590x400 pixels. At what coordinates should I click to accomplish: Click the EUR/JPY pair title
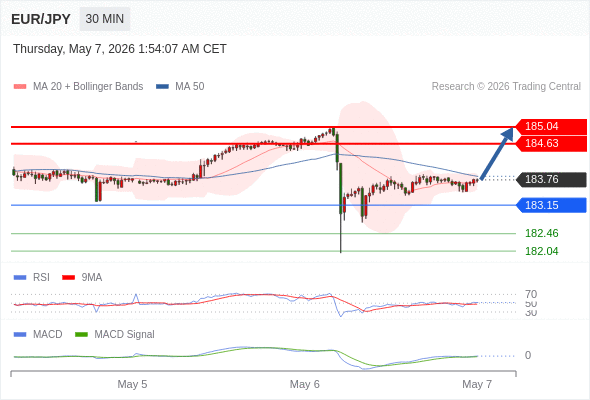[41, 19]
